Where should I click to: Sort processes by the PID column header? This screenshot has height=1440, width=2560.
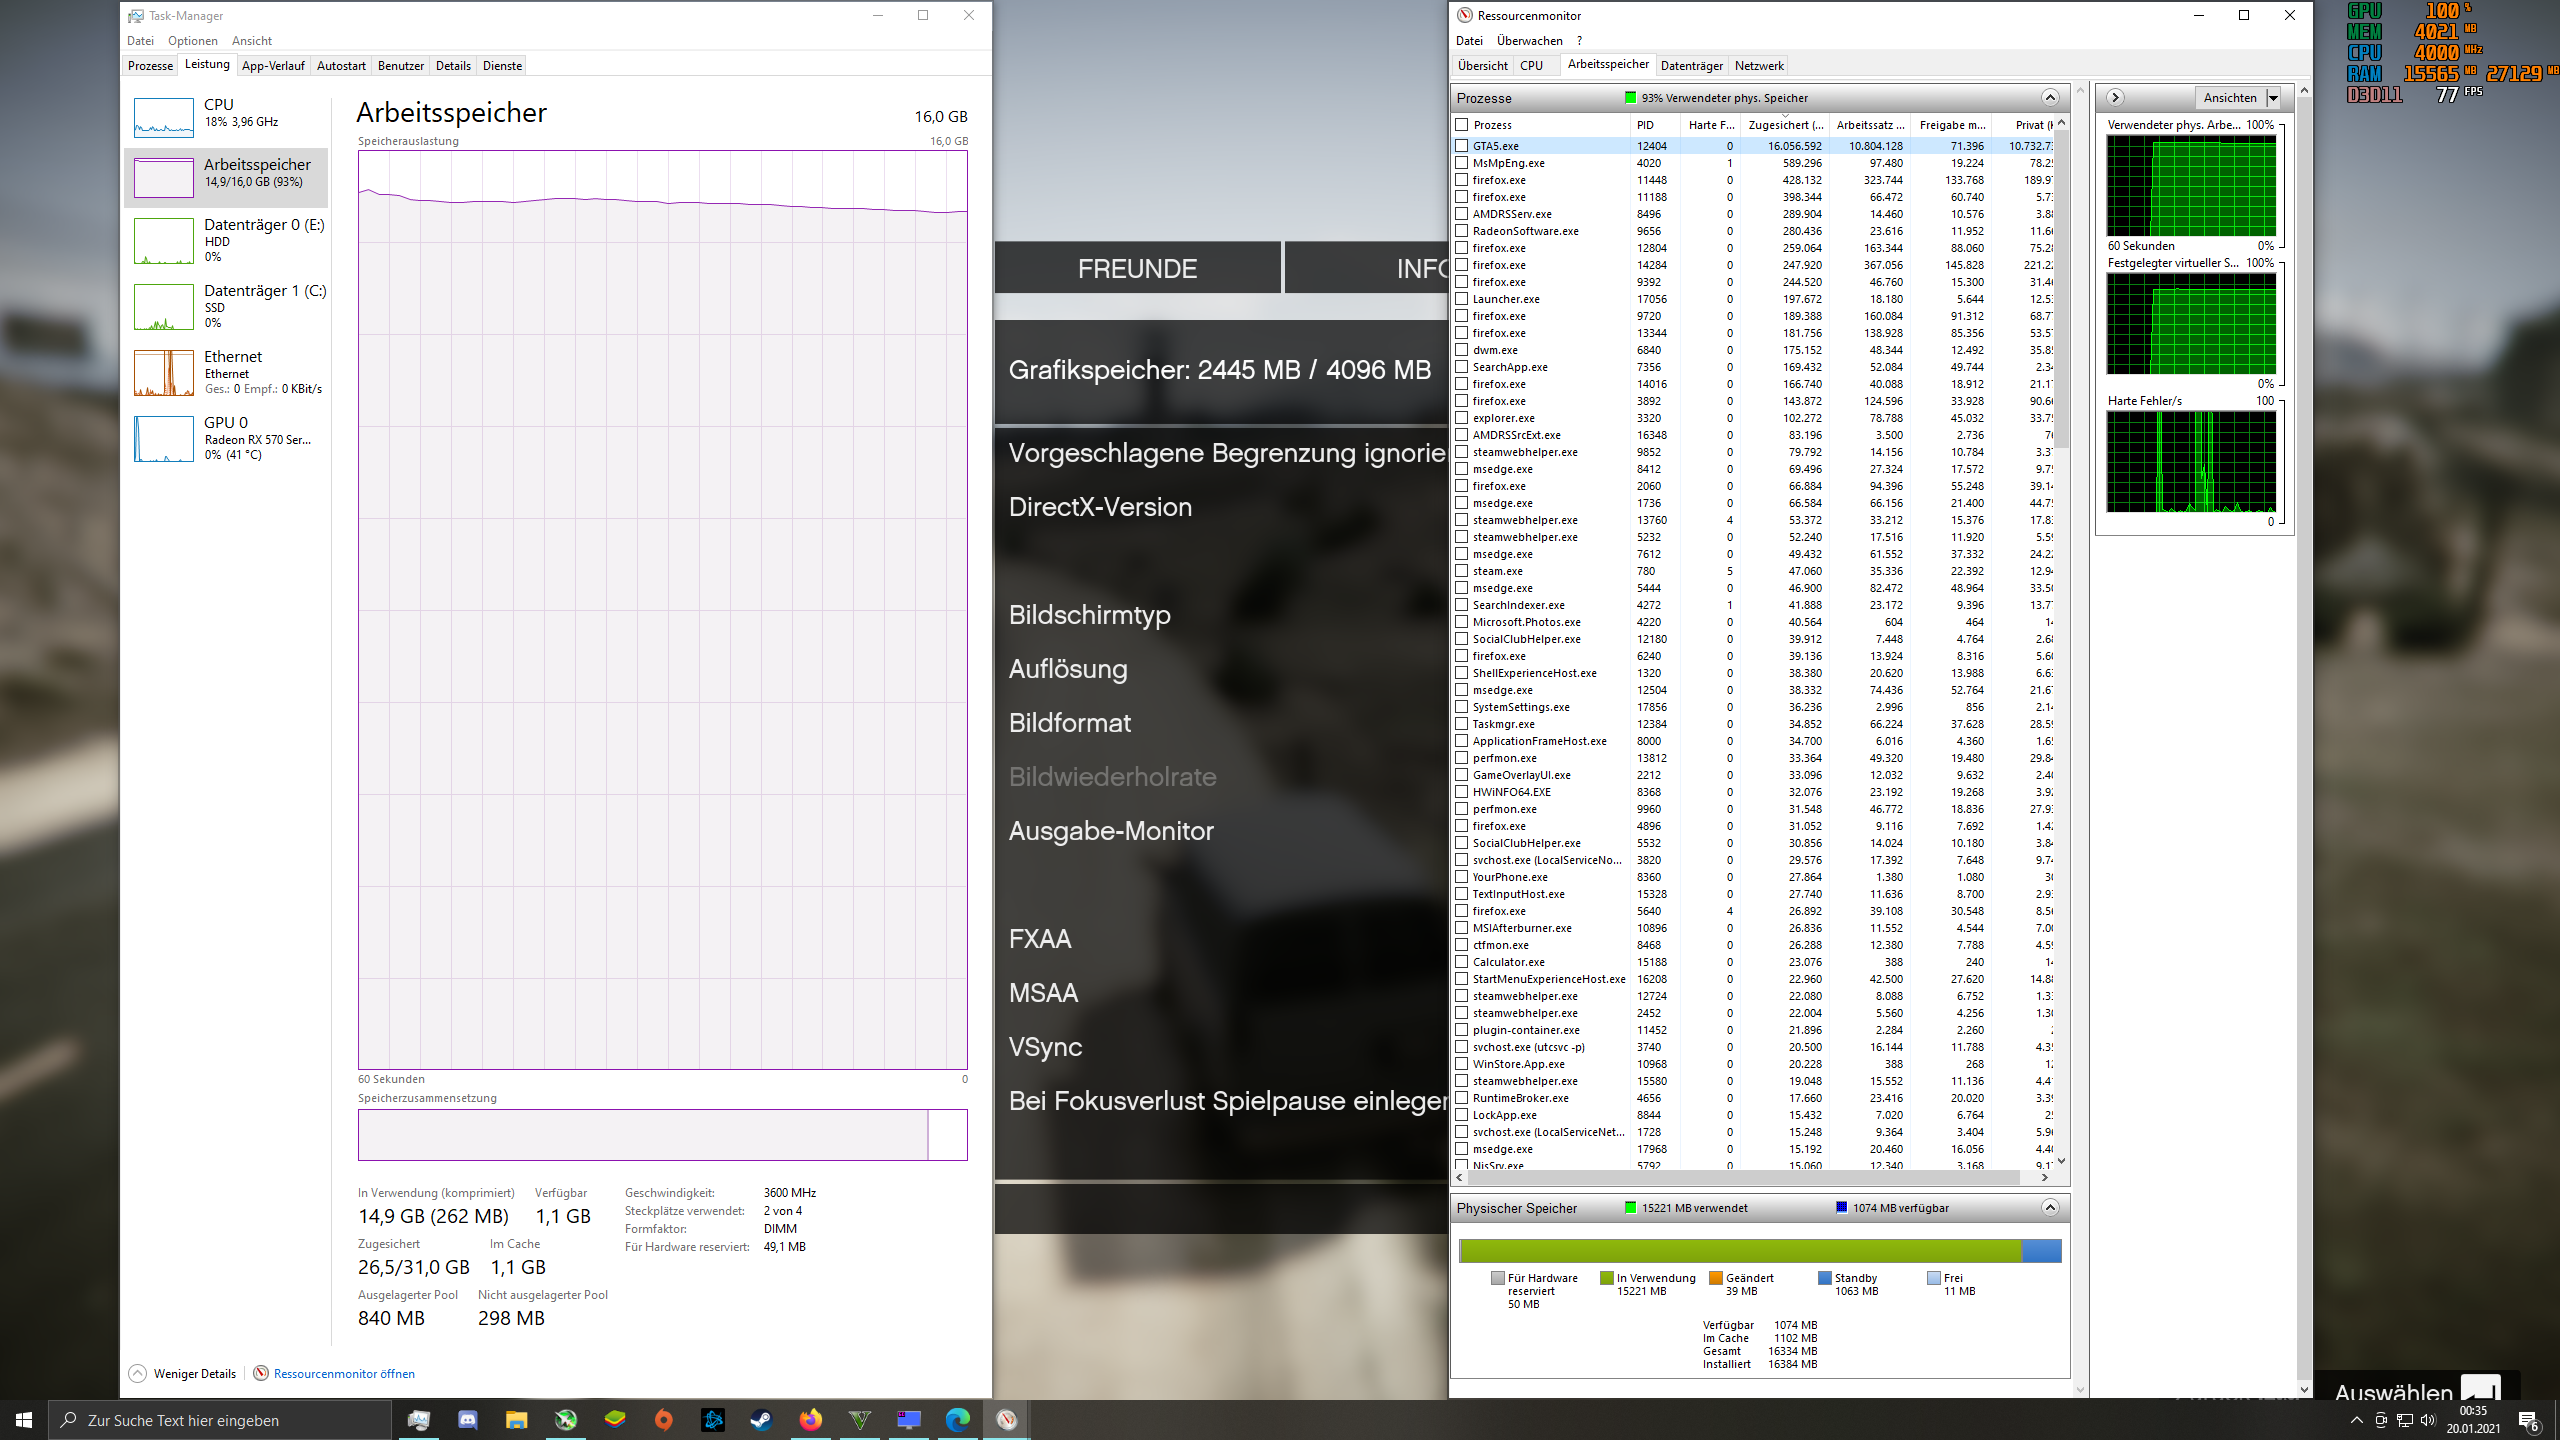(x=1655, y=125)
